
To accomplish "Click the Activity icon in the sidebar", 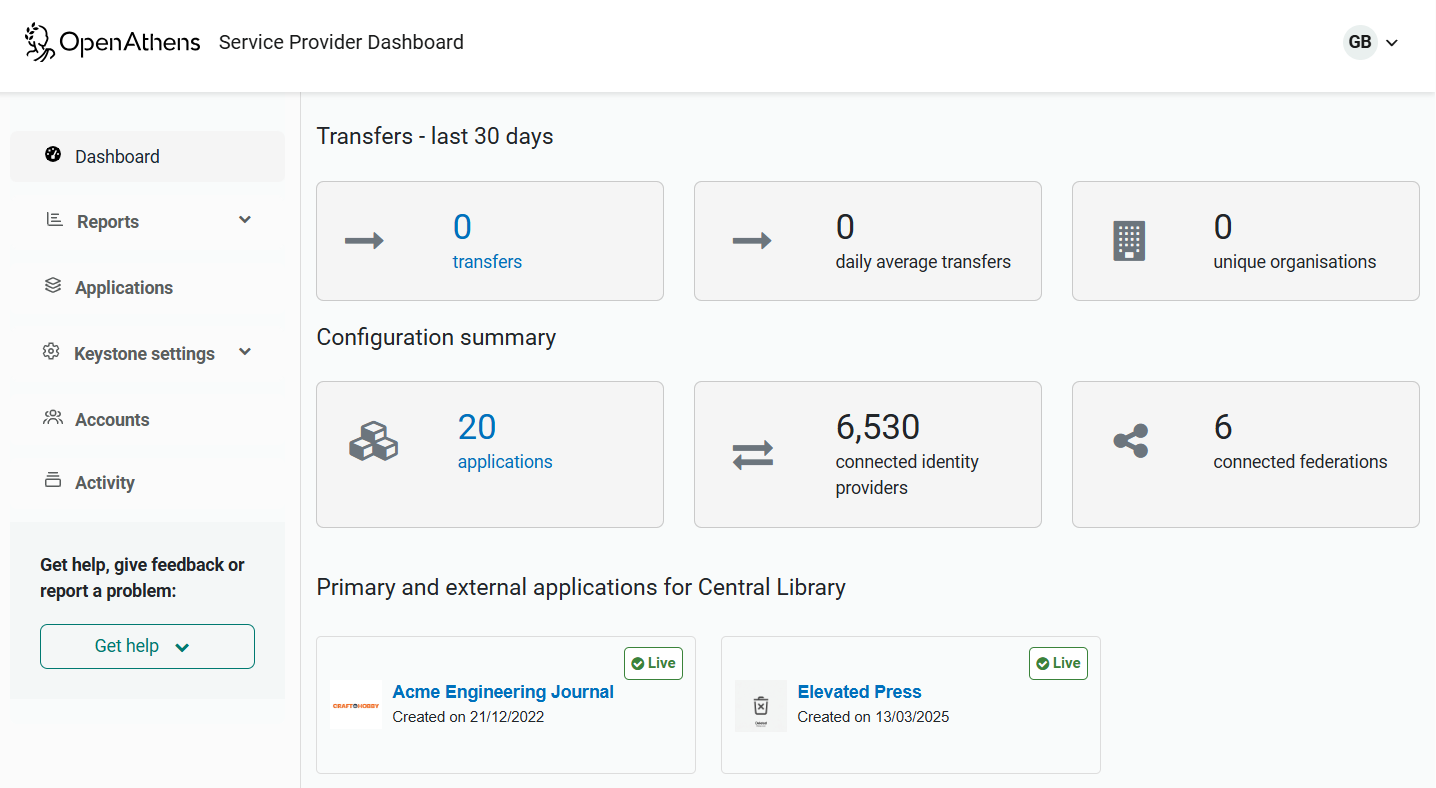I will pyautogui.click(x=52, y=482).
